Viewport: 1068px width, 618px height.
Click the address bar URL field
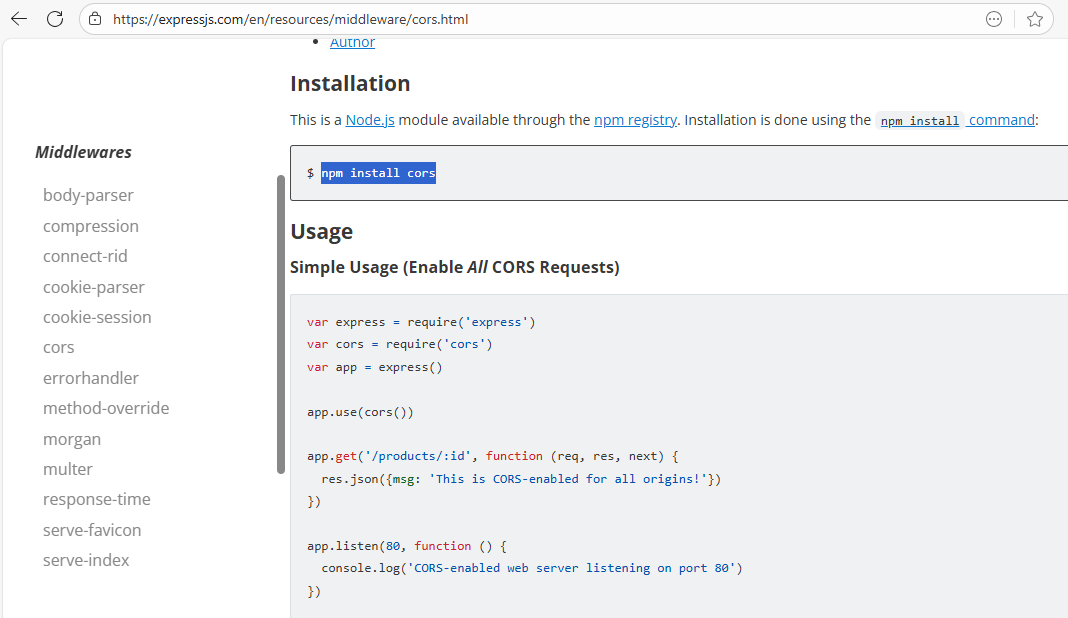coord(500,19)
